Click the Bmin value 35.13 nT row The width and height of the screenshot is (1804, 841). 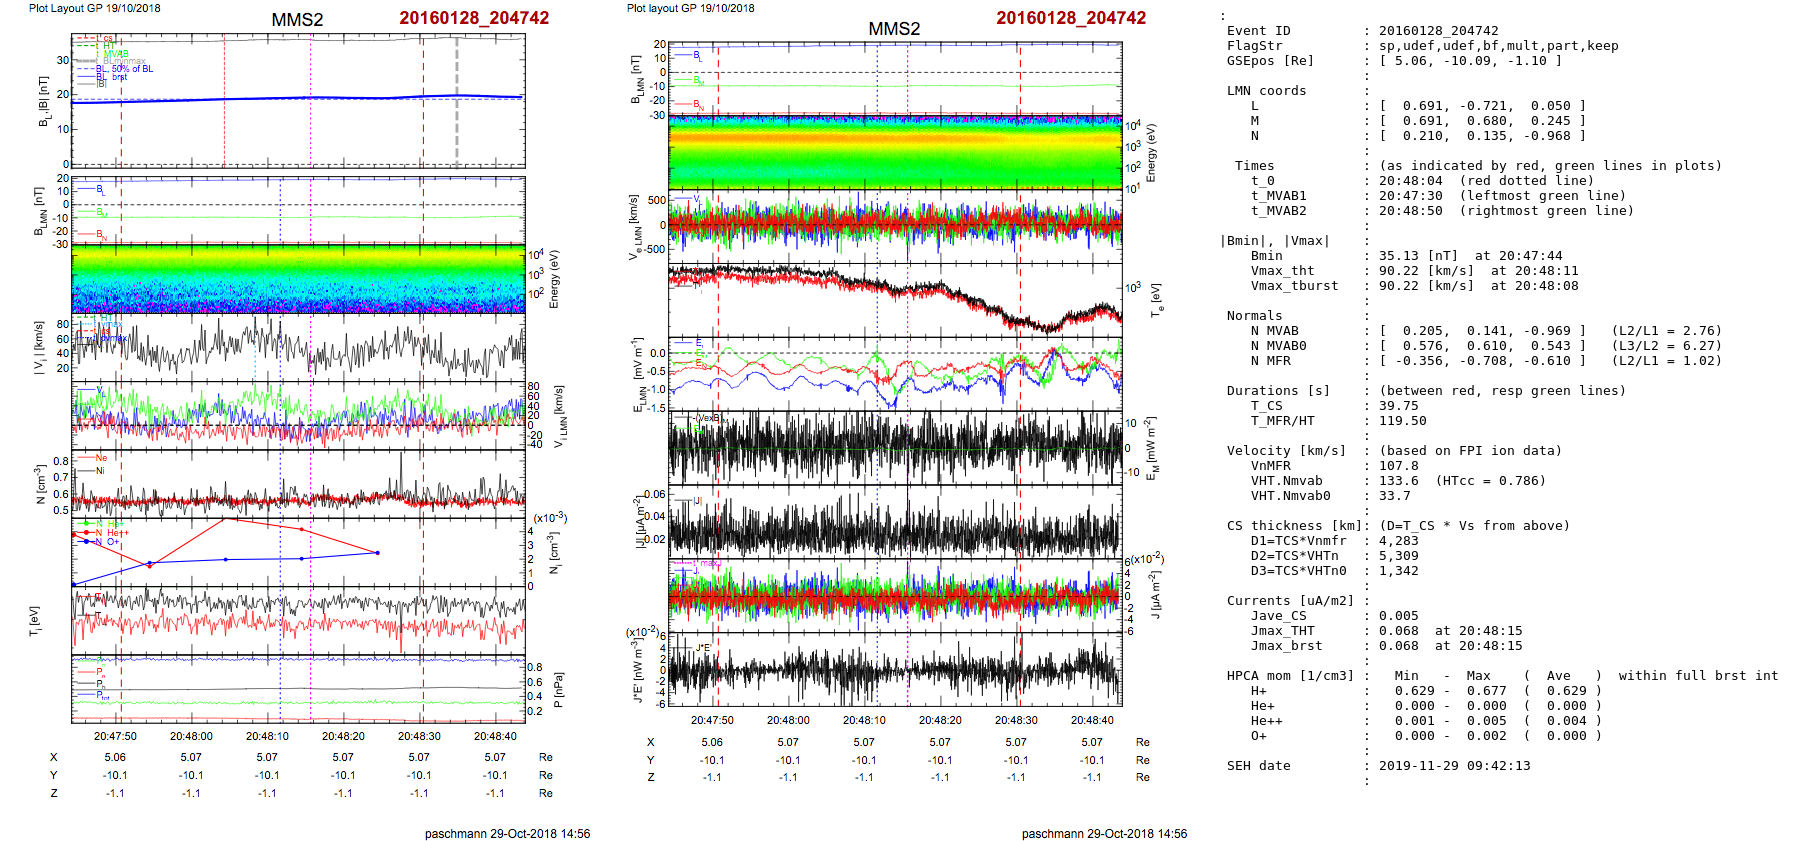[1470, 256]
